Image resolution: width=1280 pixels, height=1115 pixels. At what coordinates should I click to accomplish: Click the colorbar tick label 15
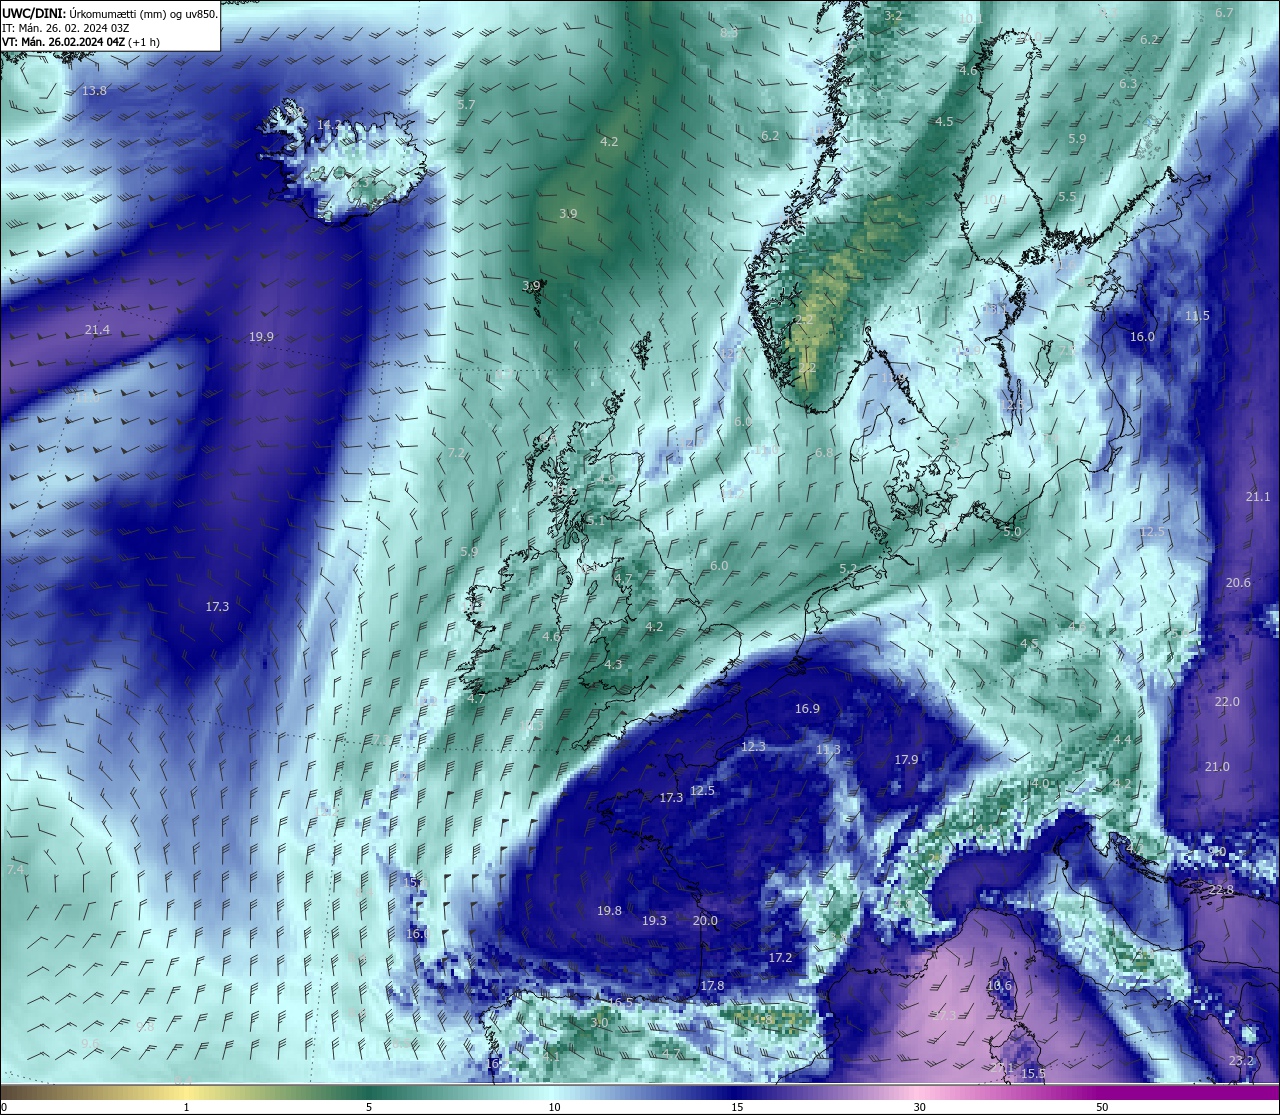tap(736, 1107)
